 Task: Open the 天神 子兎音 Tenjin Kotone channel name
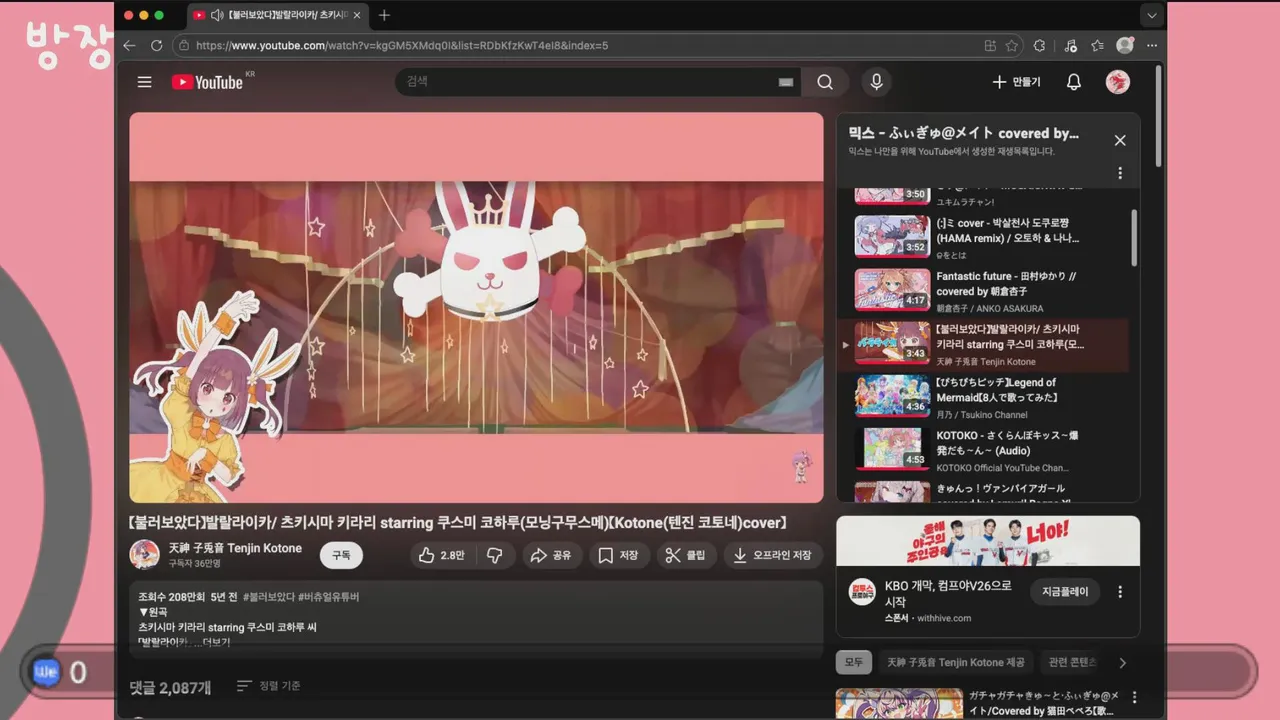click(x=235, y=548)
